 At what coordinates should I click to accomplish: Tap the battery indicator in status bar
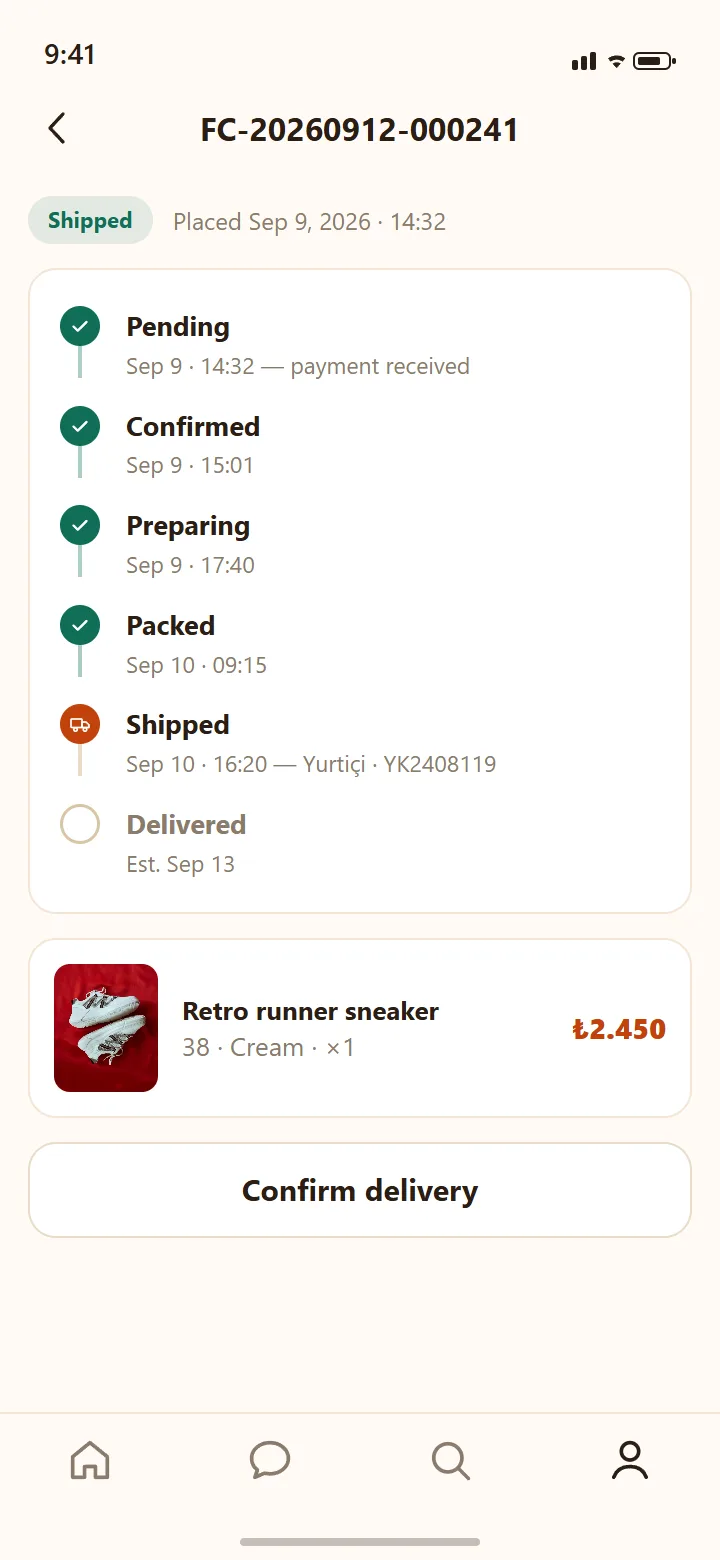click(655, 62)
